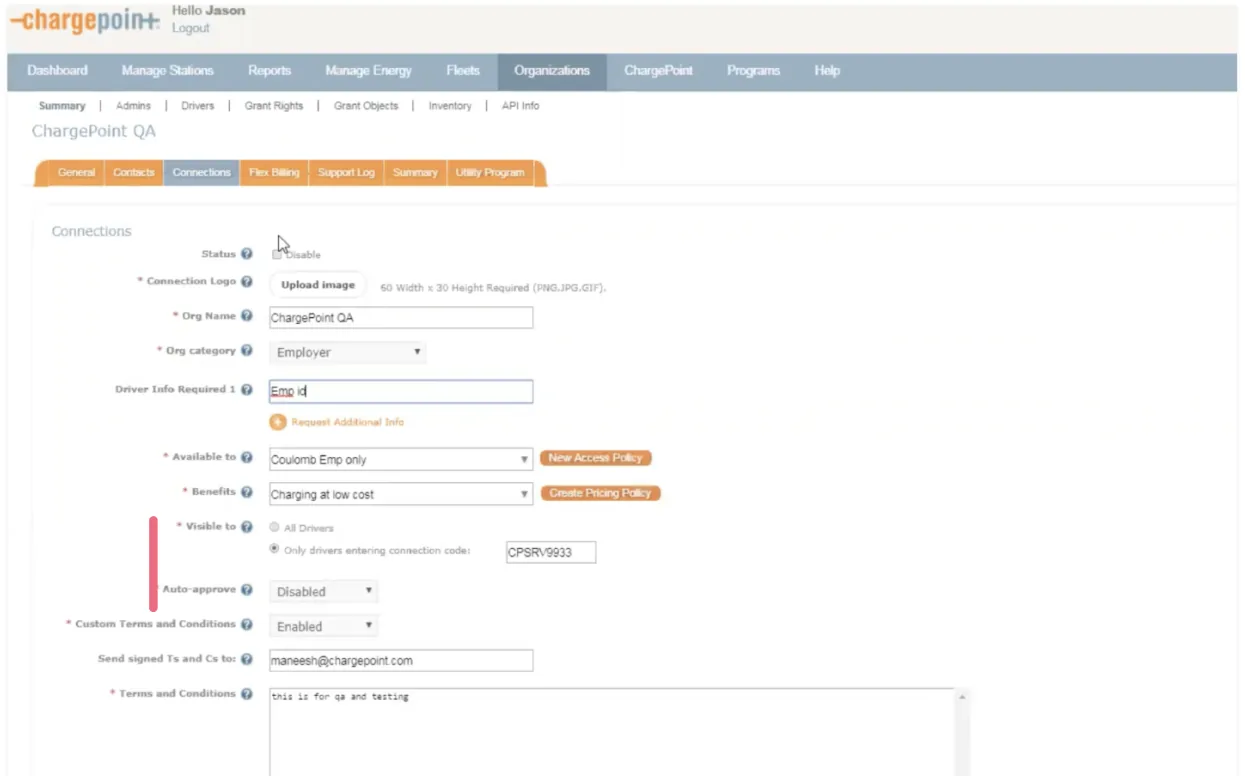The width and height of the screenshot is (1245, 776).
Task: Open the Programs menu
Action: [753, 71]
